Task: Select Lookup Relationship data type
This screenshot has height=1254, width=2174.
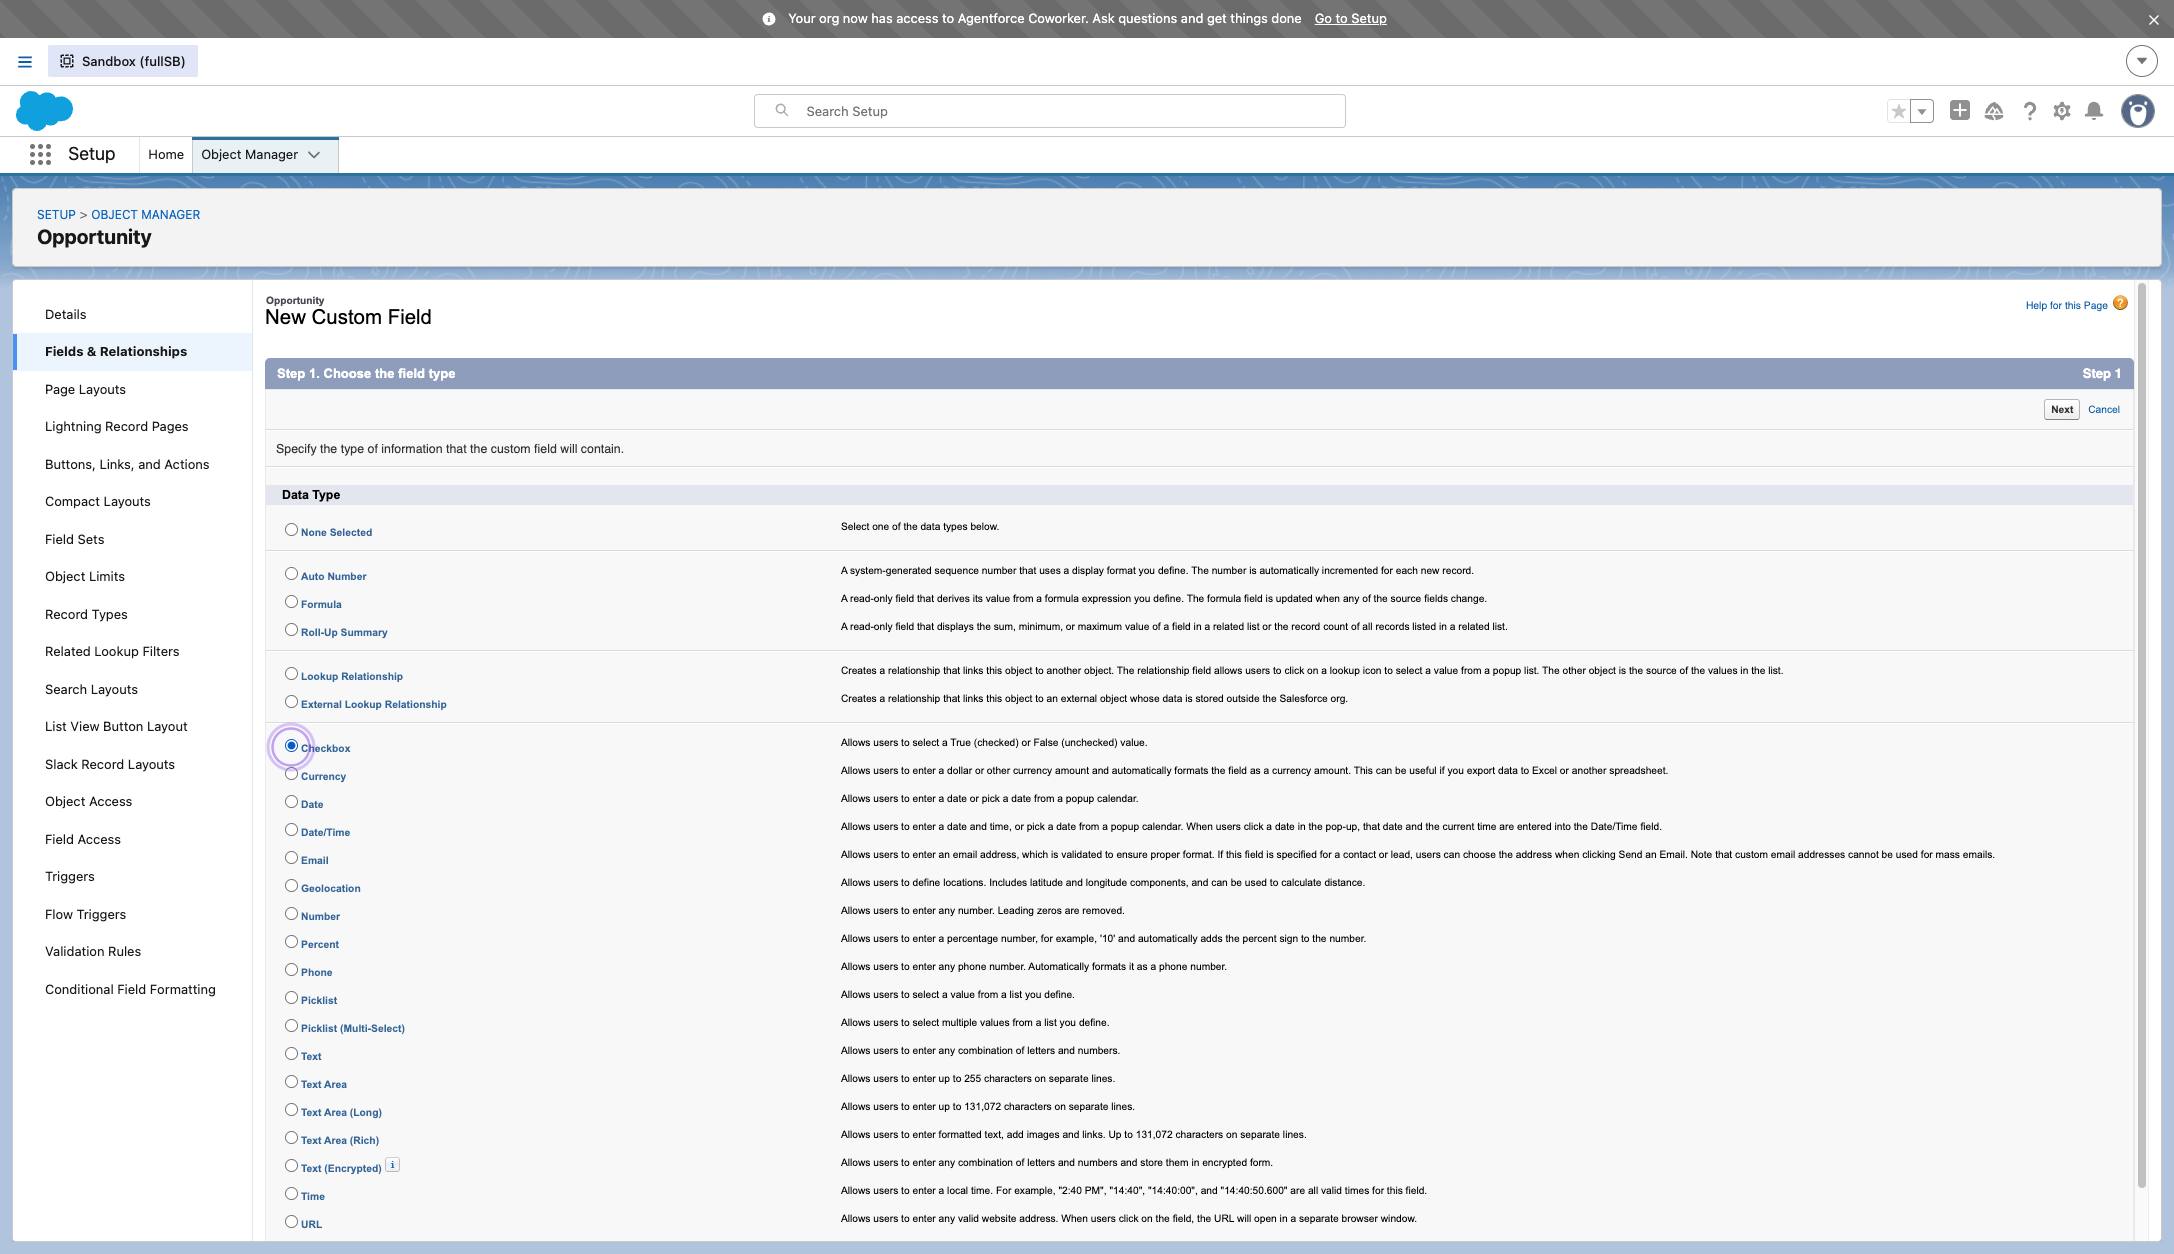Action: 291,674
